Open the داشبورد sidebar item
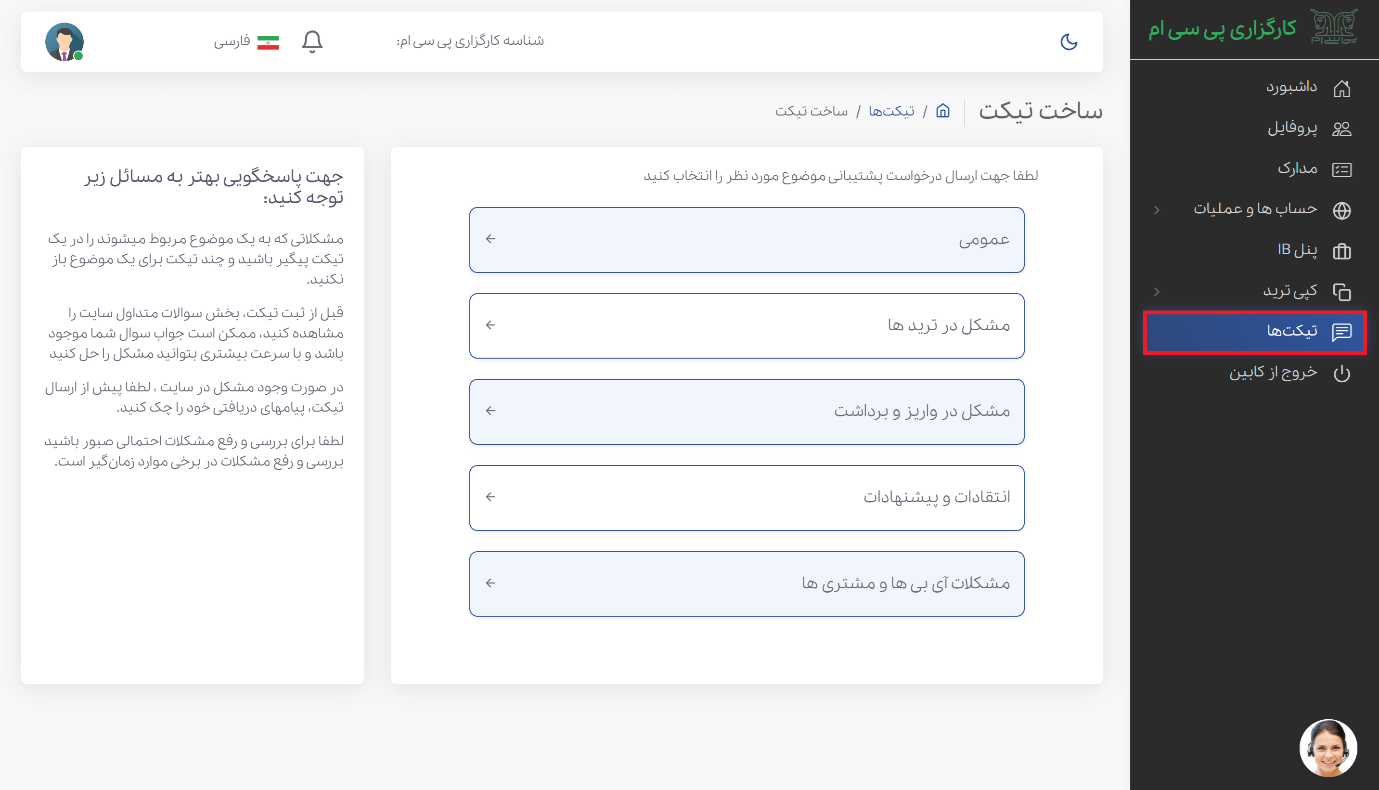The width and height of the screenshot is (1379, 790). click(x=1291, y=87)
